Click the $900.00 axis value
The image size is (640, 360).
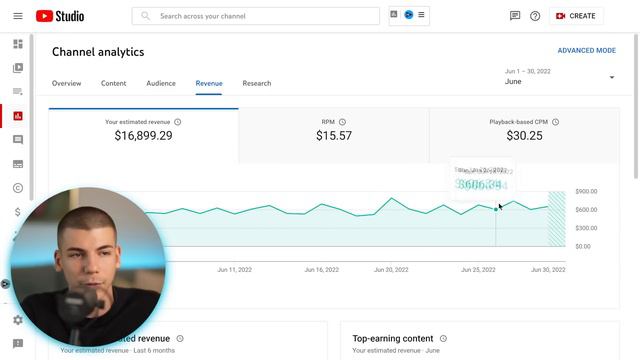[x=586, y=191]
